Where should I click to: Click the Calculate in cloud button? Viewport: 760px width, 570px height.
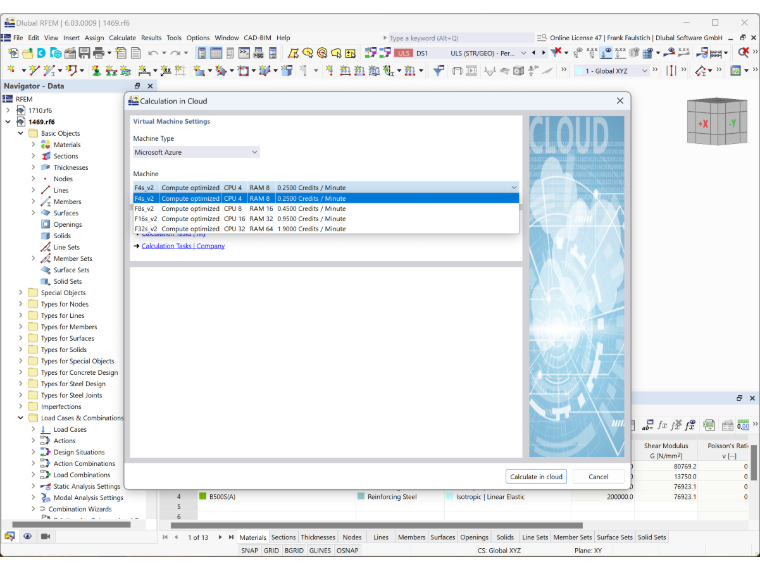coord(536,476)
